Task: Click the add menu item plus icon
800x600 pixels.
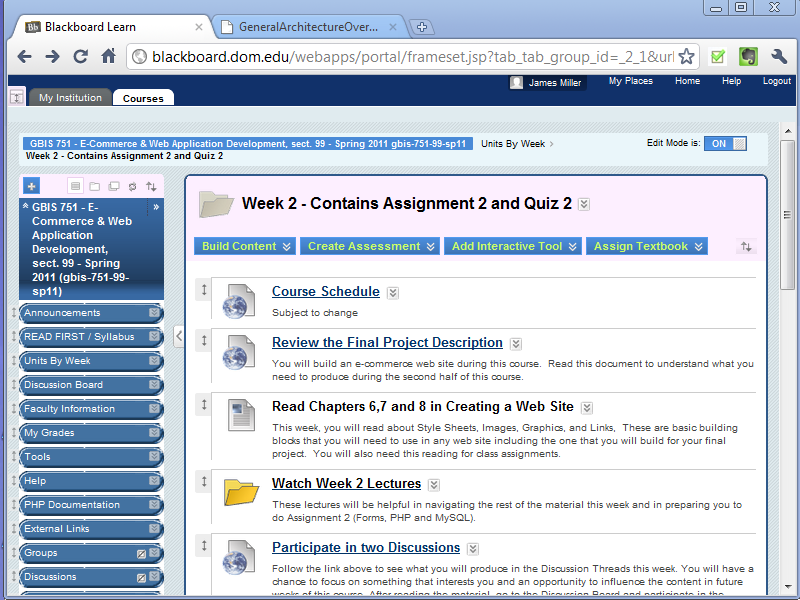Action: [x=31, y=186]
